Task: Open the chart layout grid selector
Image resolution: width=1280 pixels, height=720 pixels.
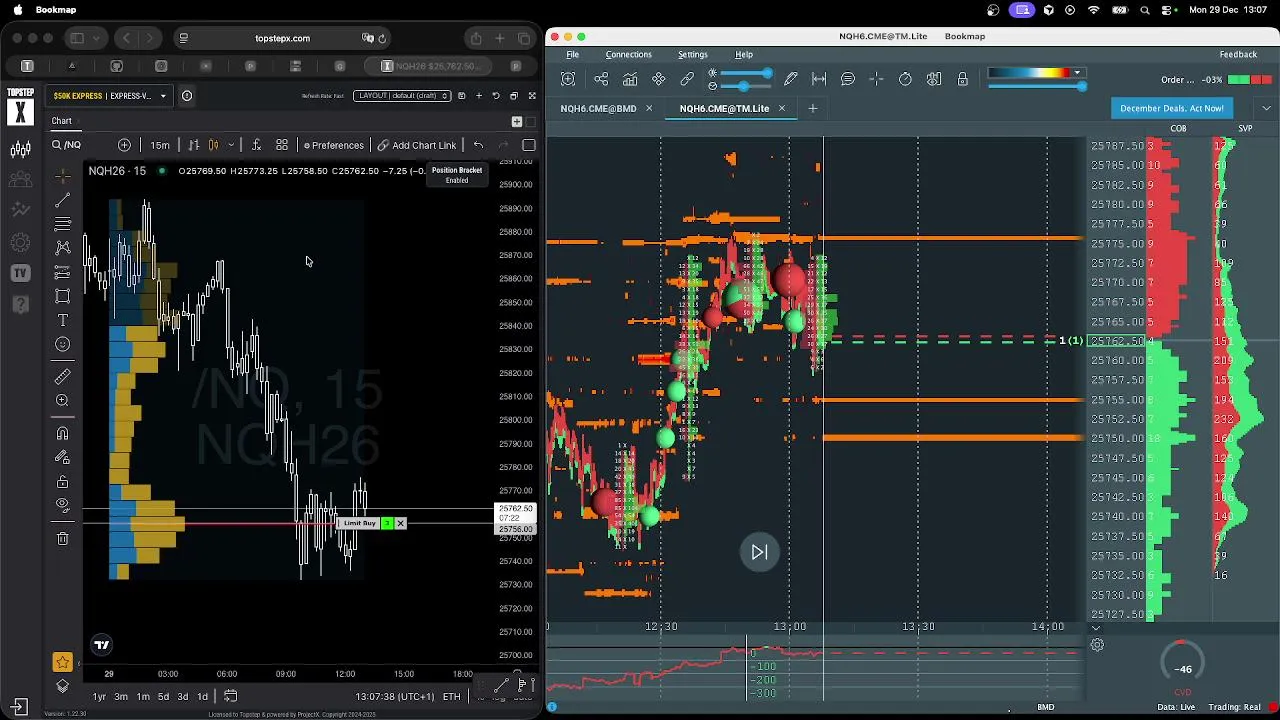Action: [282, 145]
